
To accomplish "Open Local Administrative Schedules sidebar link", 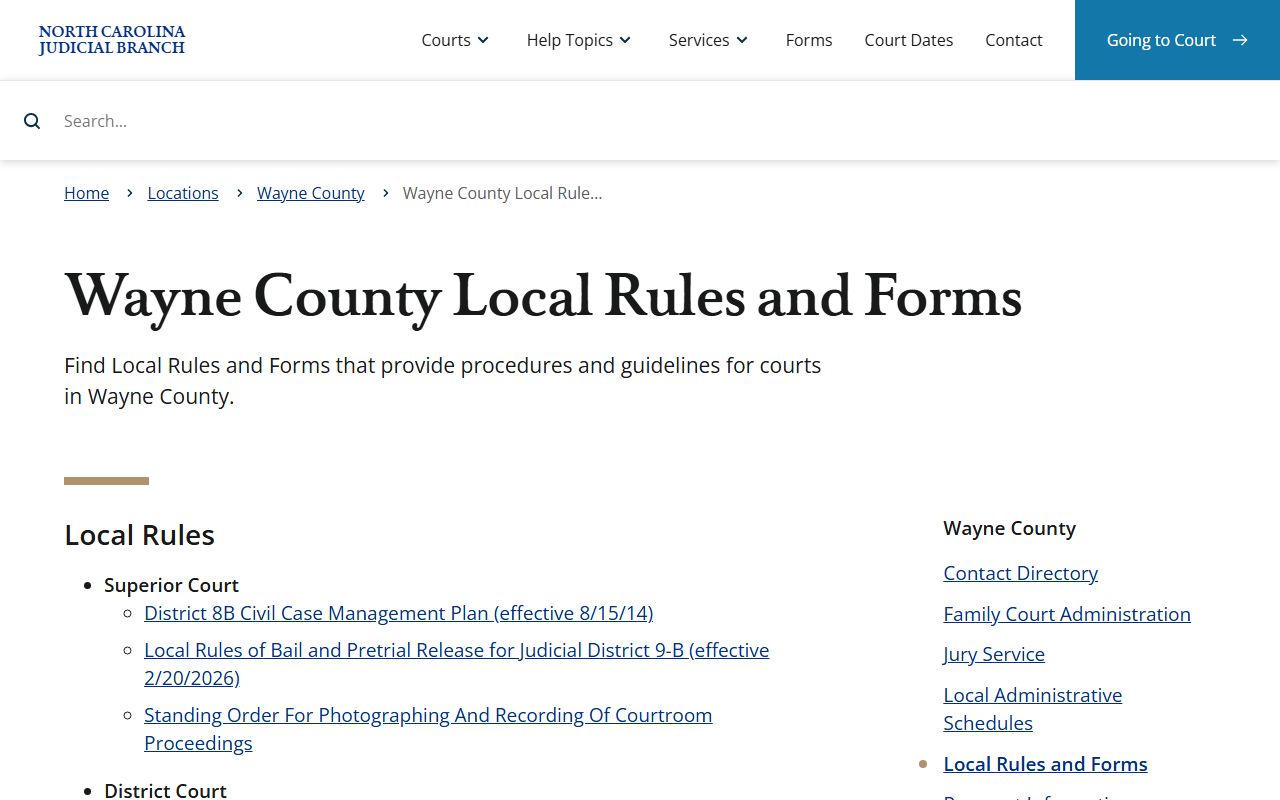I will click(1033, 709).
